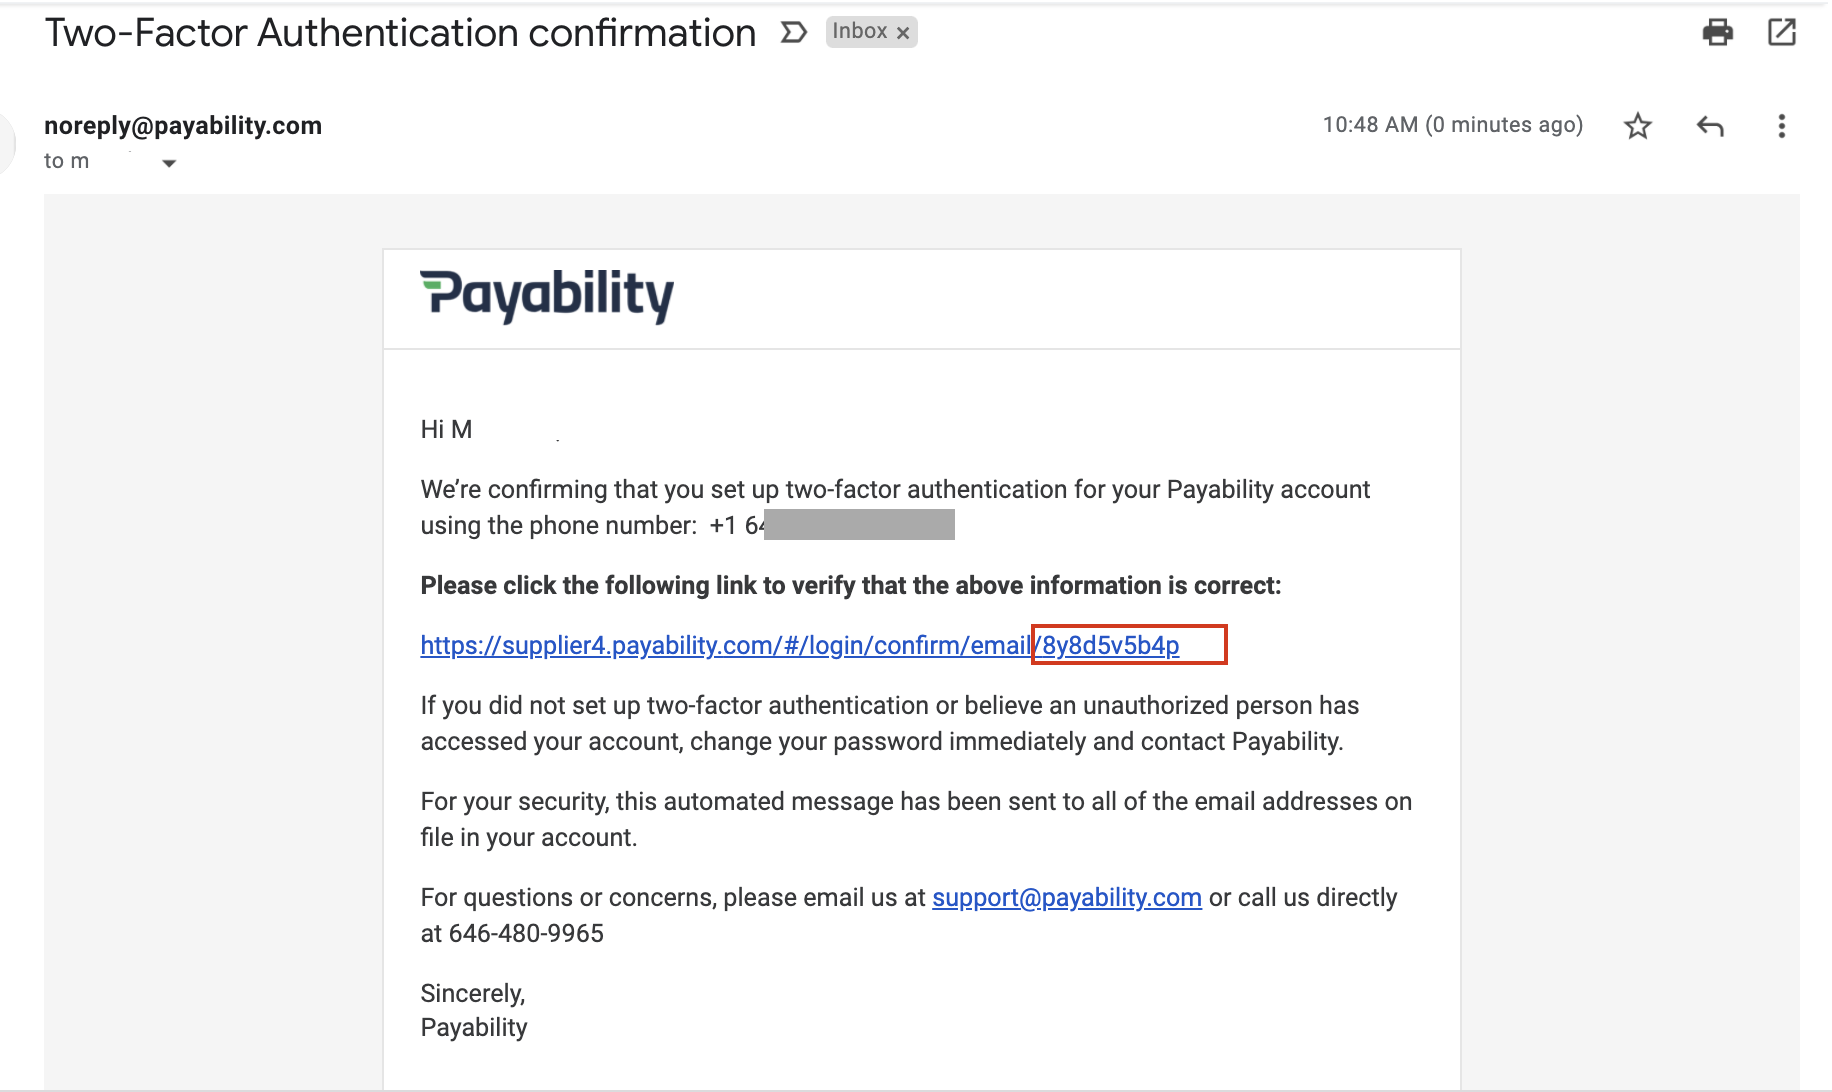Image resolution: width=1832 pixels, height=1092 pixels.
Task: Click the 'to m' recipient text
Action: (67, 161)
